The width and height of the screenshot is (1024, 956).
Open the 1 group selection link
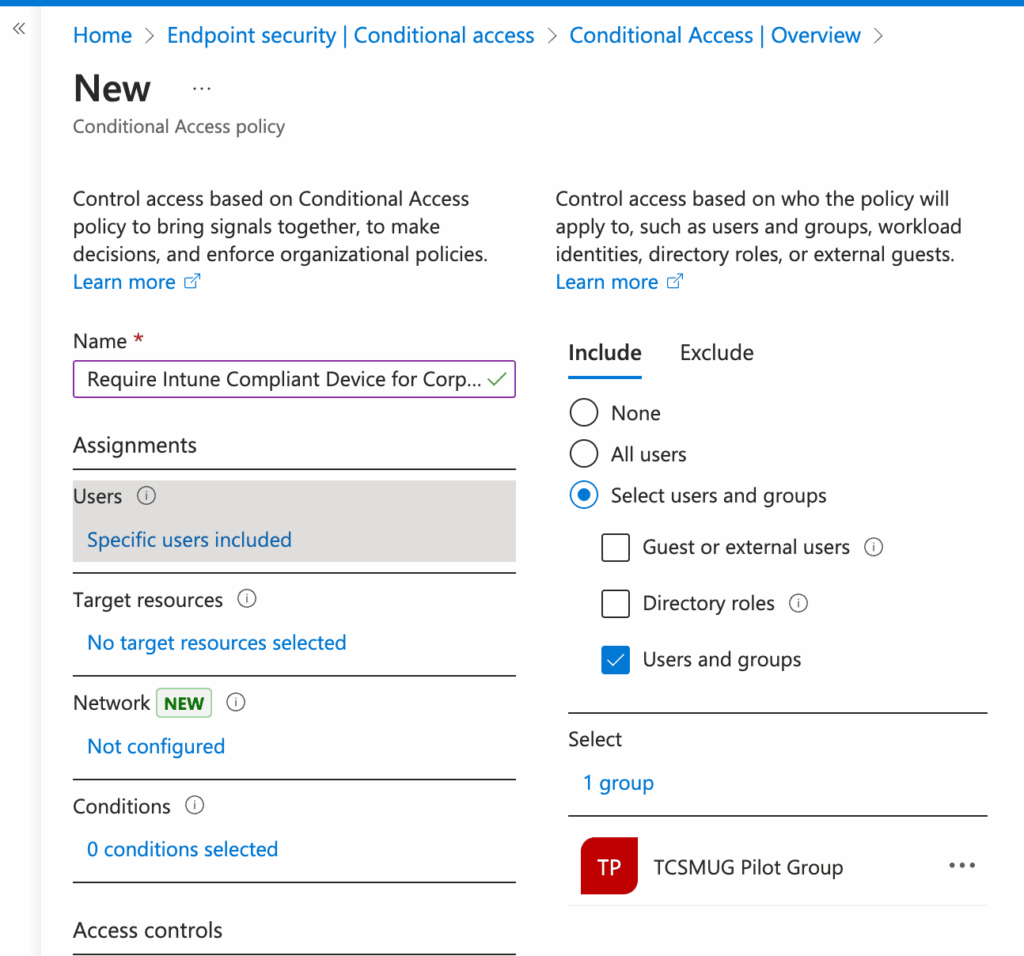click(x=618, y=783)
